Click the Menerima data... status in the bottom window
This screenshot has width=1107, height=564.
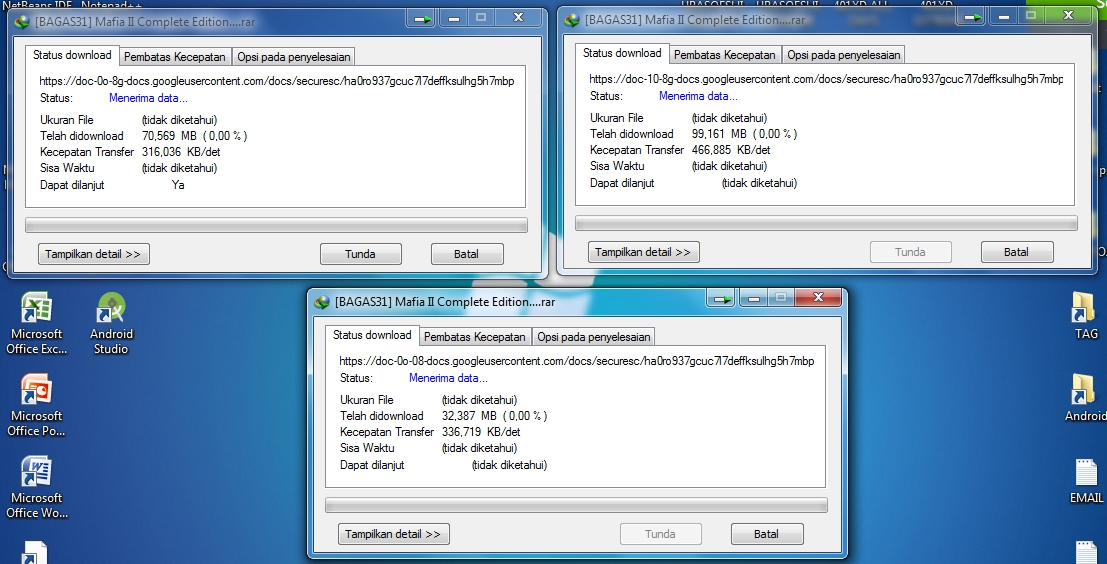[448, 378]
